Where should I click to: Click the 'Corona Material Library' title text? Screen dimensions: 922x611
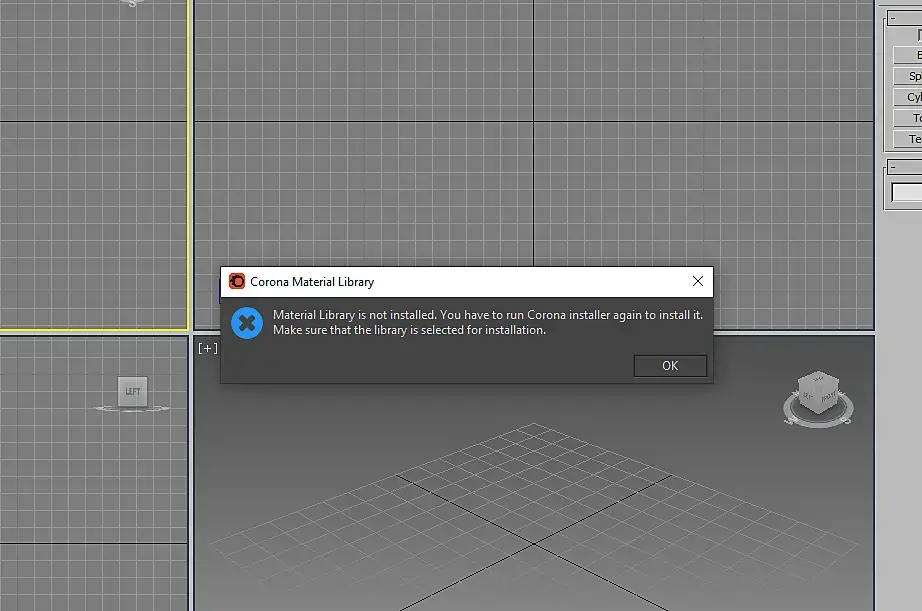[312, 282]
